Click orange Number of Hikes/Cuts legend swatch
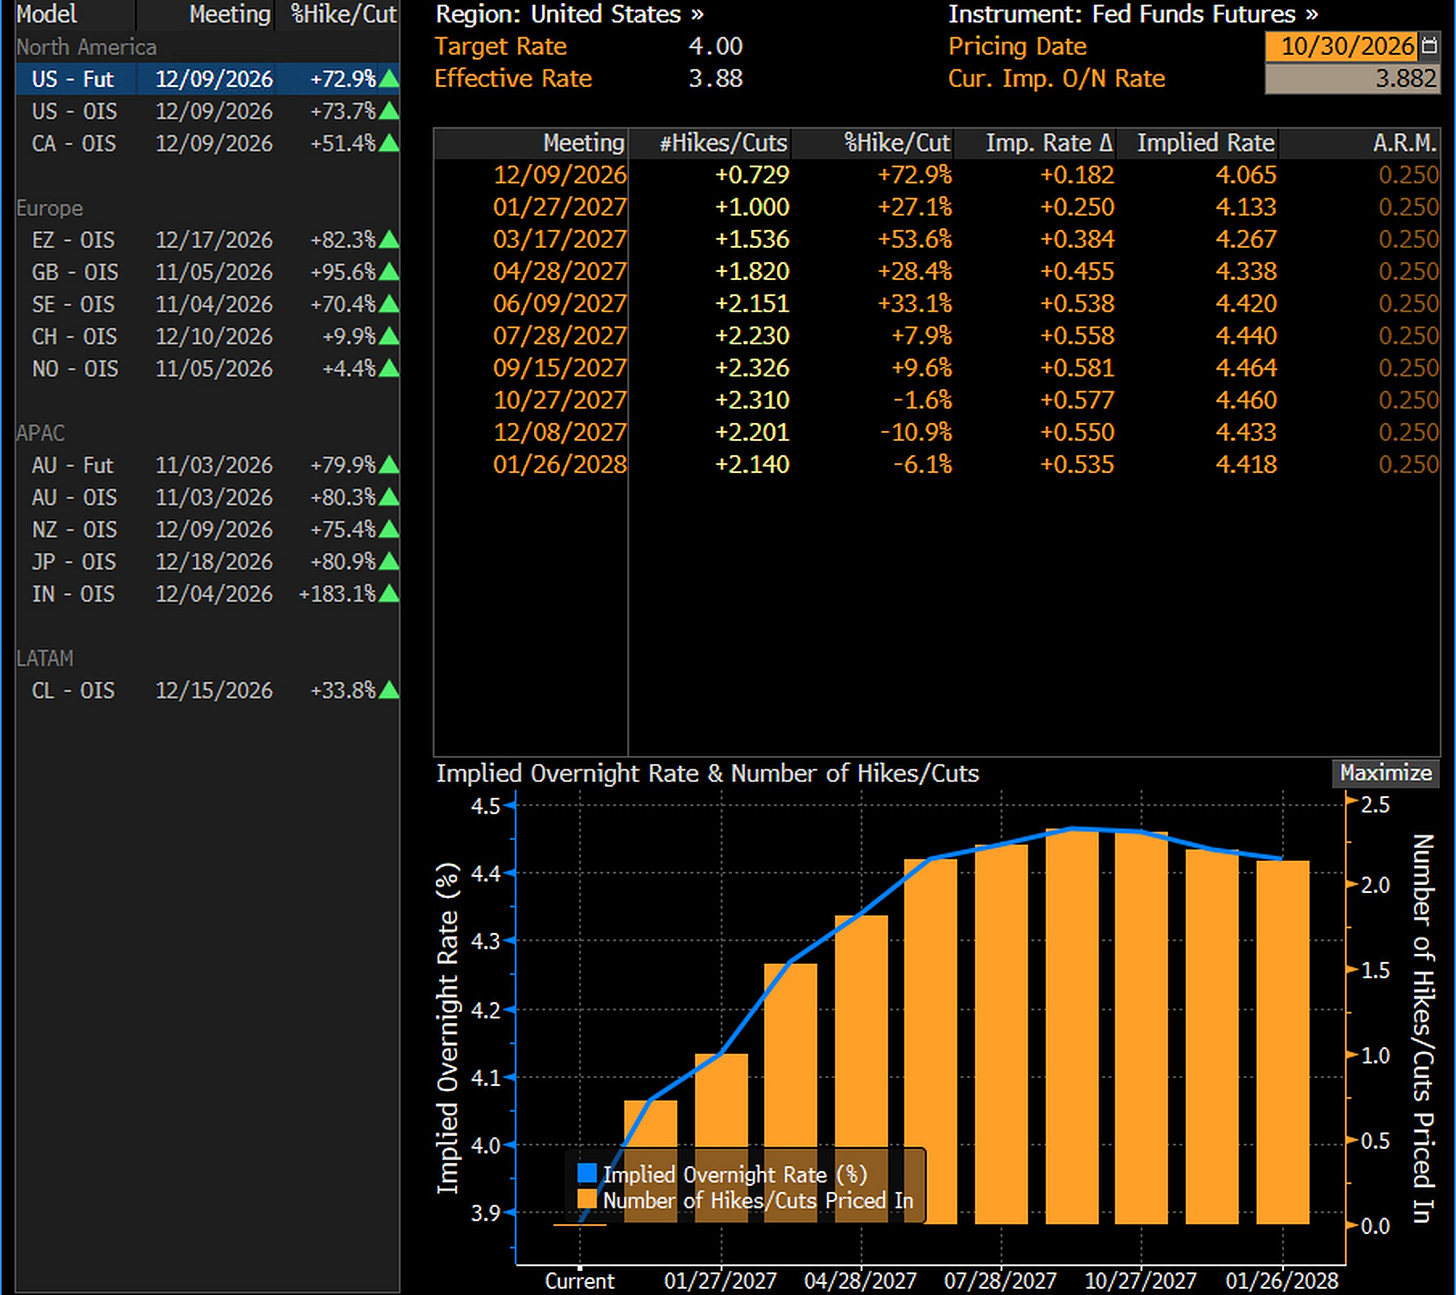 (587, 1200)
